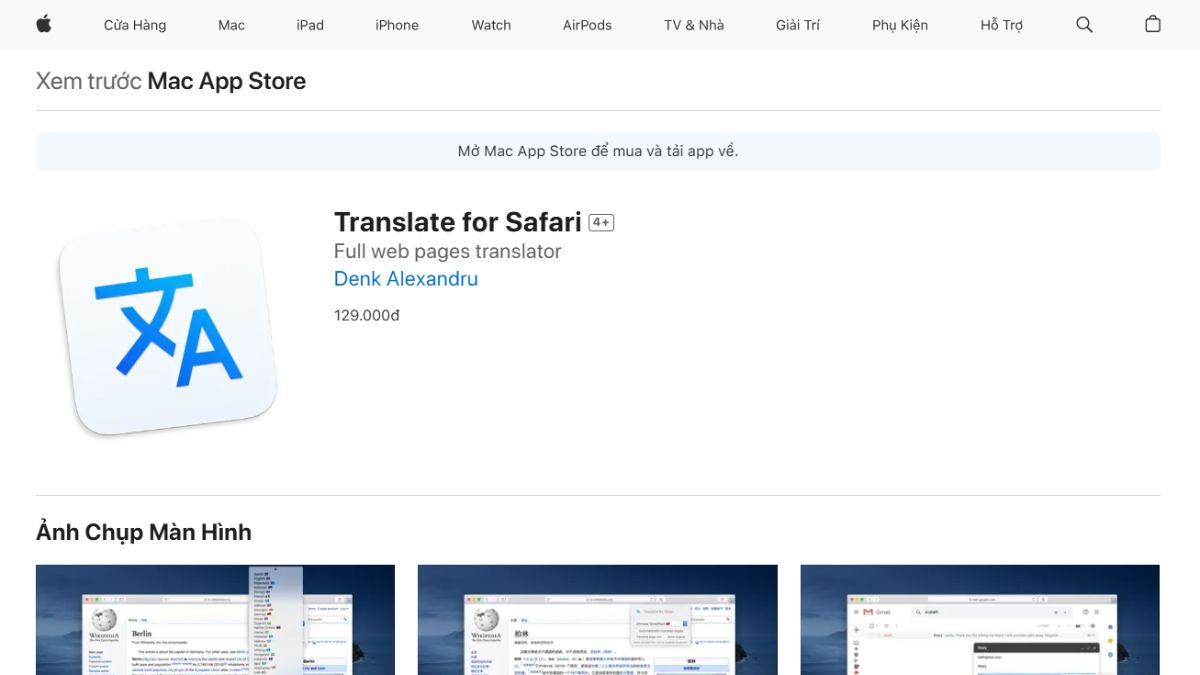Click the Translate for Safari app icon

tap(167, 326)
